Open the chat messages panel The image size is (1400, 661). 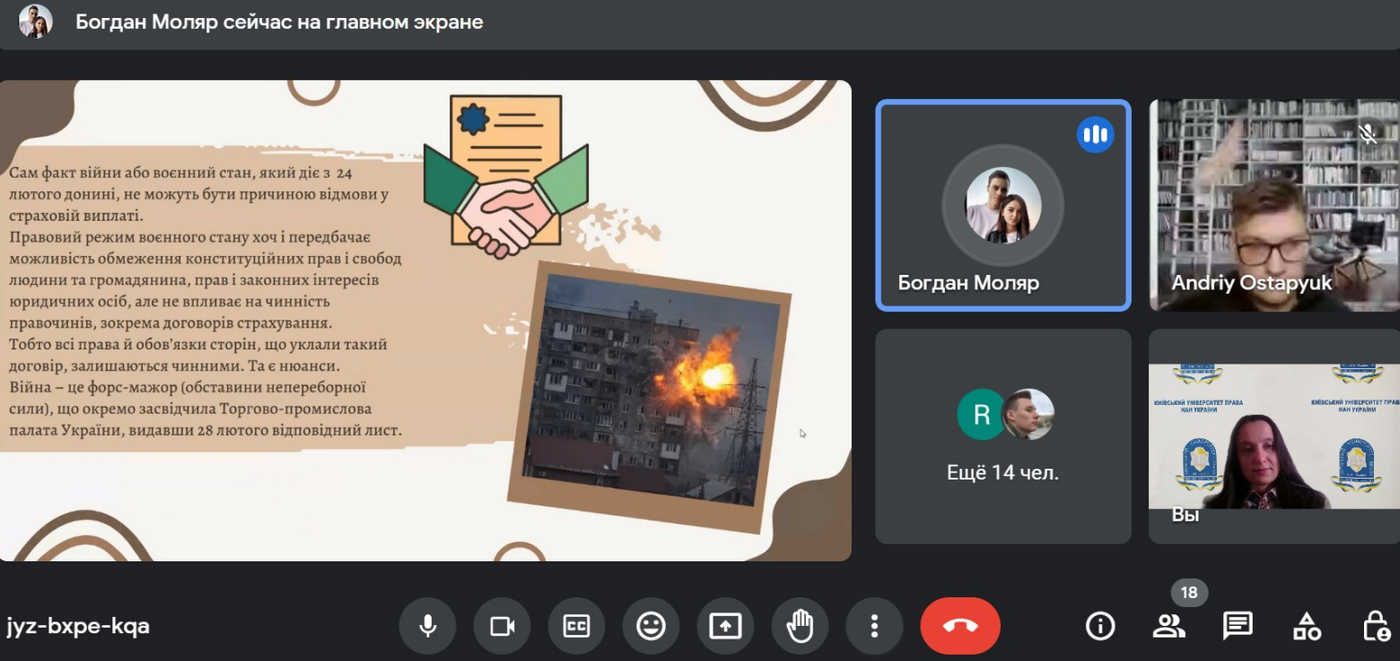click(1237, 626)
